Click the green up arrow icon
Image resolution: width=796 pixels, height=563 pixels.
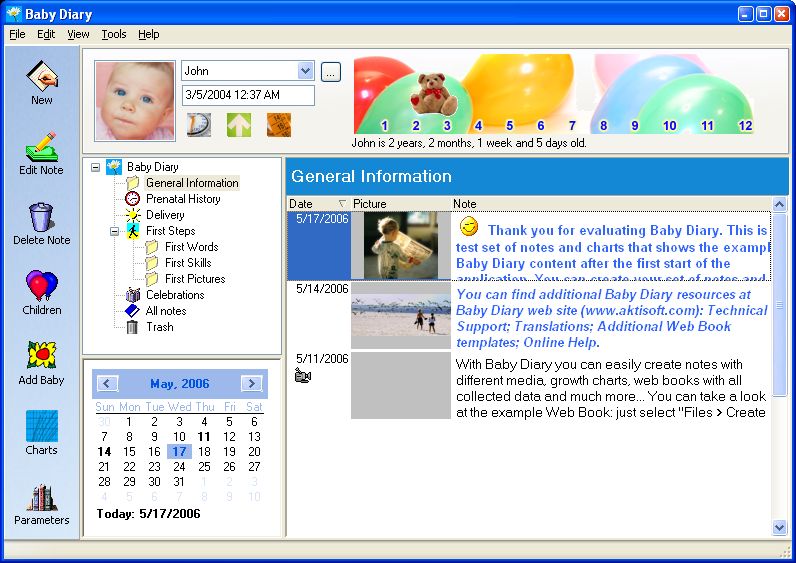coord(239,125)
